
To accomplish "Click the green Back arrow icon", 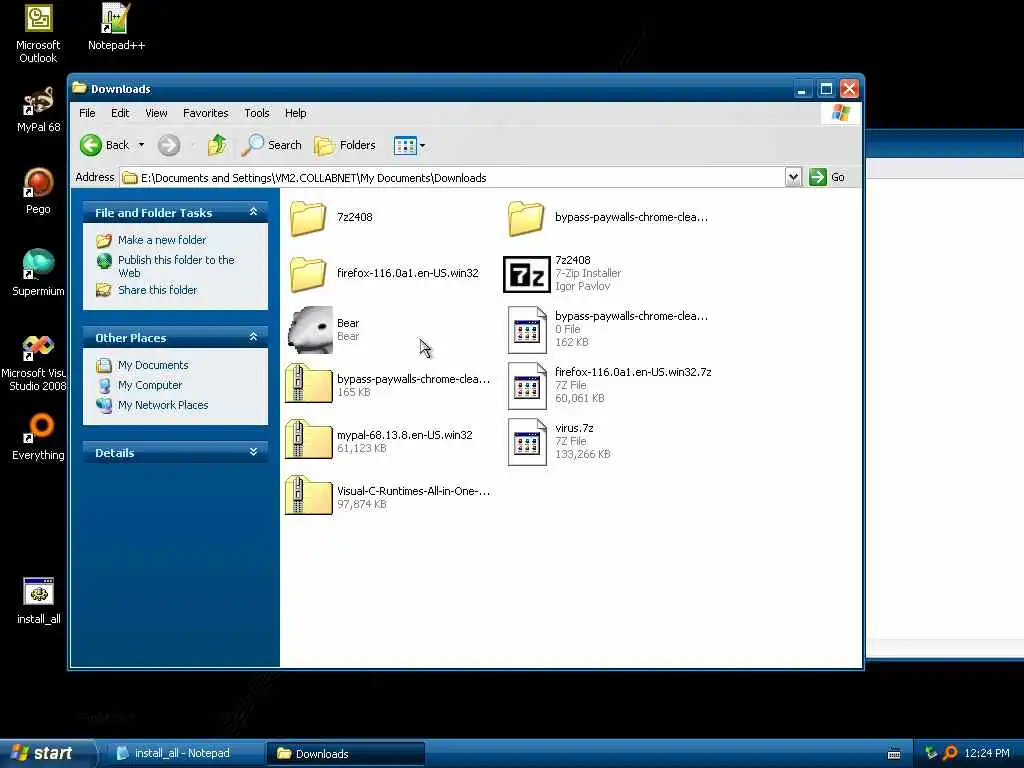I will coord(91,145).
